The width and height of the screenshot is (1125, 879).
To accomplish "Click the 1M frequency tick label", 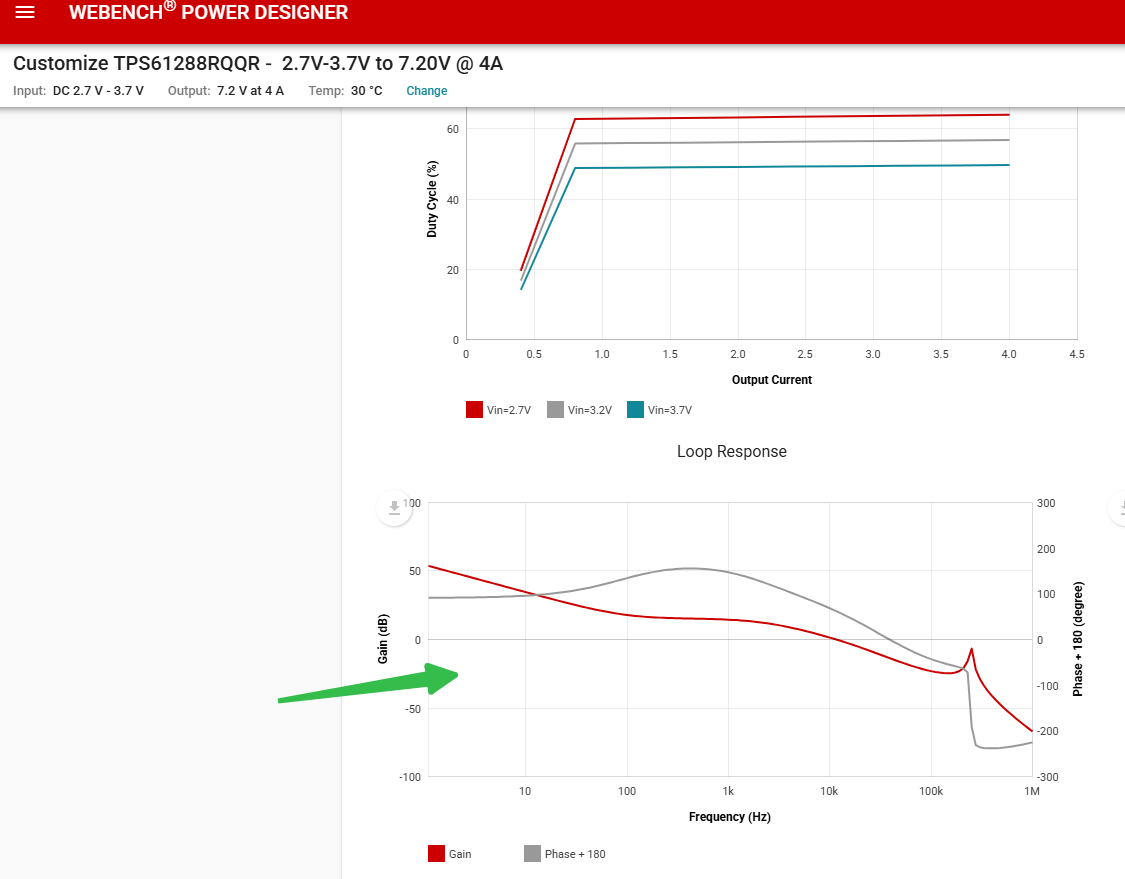I will pos(1032,791).
